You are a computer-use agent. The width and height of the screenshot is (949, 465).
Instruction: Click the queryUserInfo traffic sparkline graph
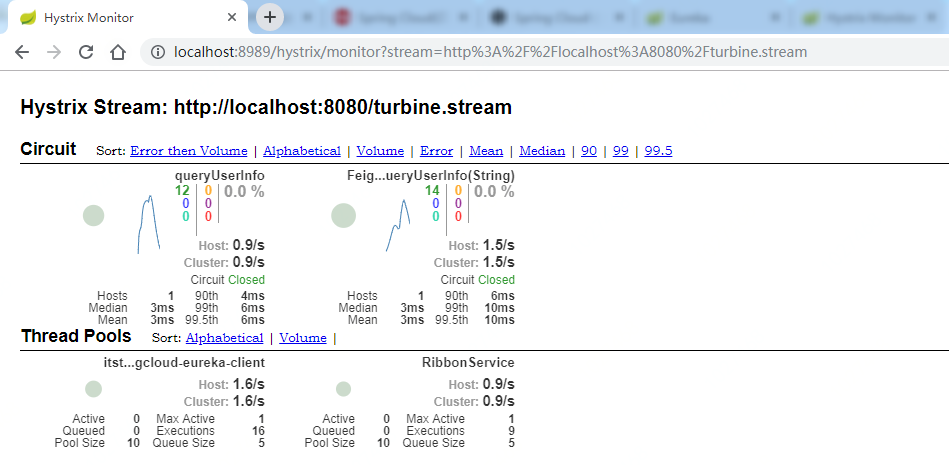[x=148, y=224]
